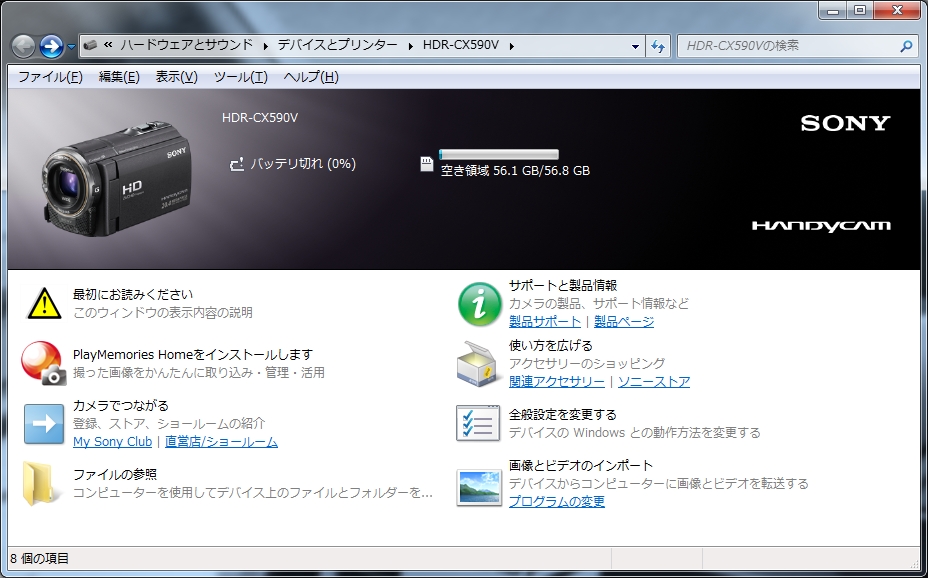The height and width of the screenshot is (578, 928).
Task: Click the PlayMemories Home camera ball icon
Action: click(43, 363)
